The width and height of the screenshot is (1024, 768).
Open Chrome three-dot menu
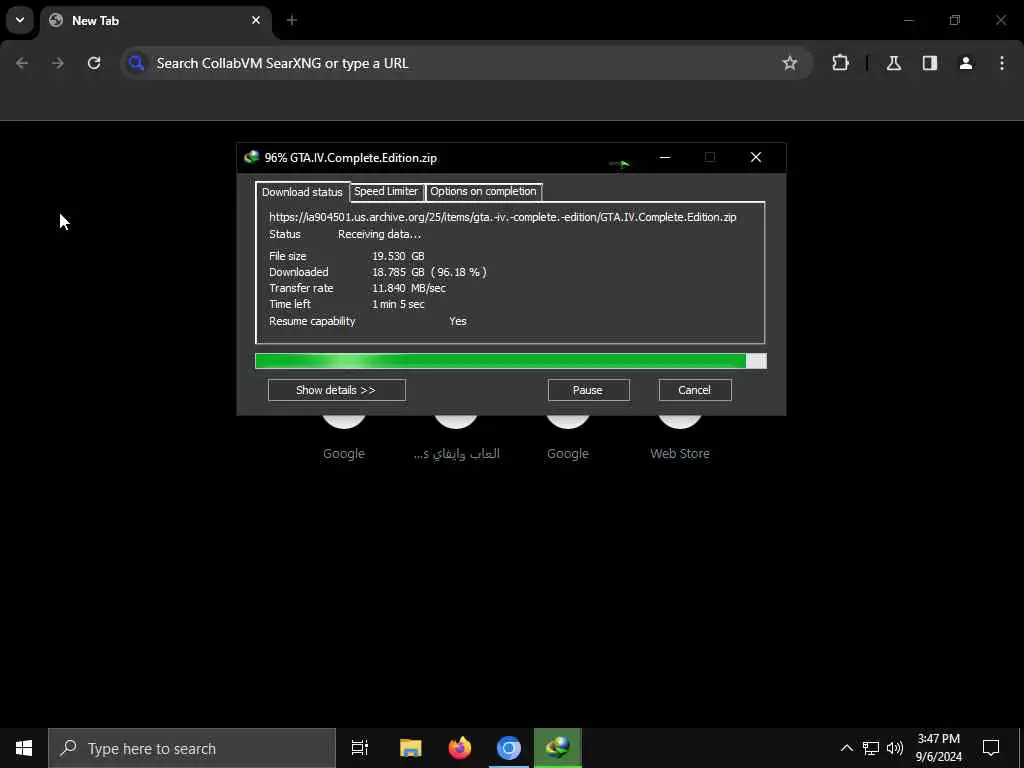pos(1002,63)
